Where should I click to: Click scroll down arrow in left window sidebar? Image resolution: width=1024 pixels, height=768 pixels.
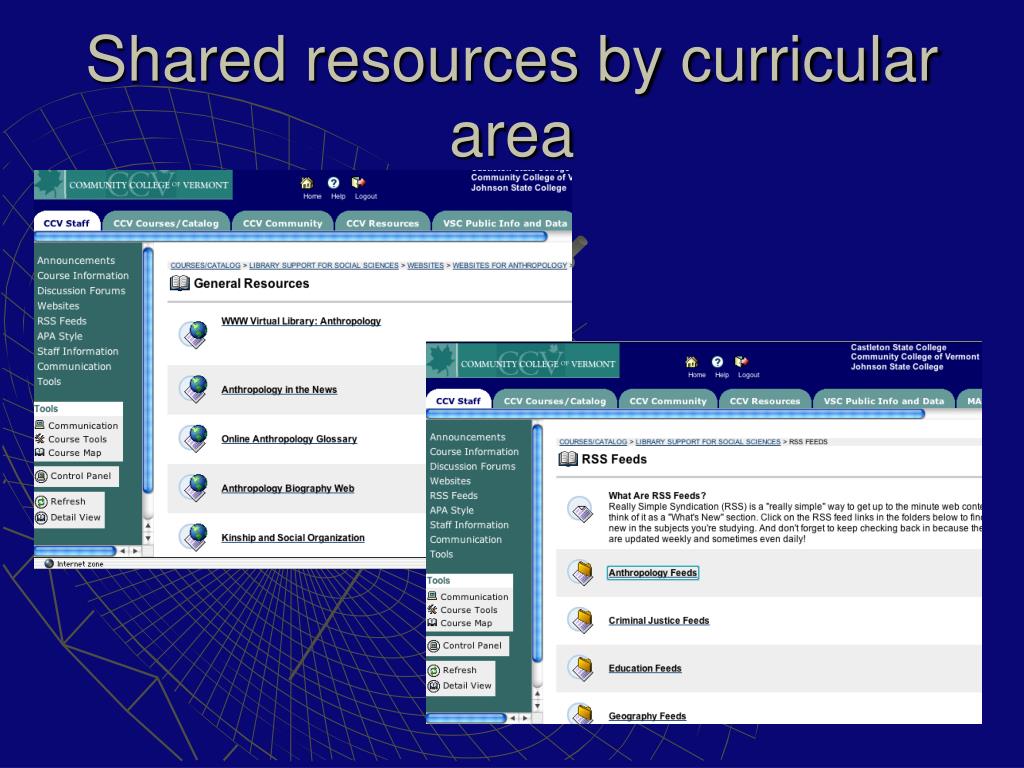point(148,539)
